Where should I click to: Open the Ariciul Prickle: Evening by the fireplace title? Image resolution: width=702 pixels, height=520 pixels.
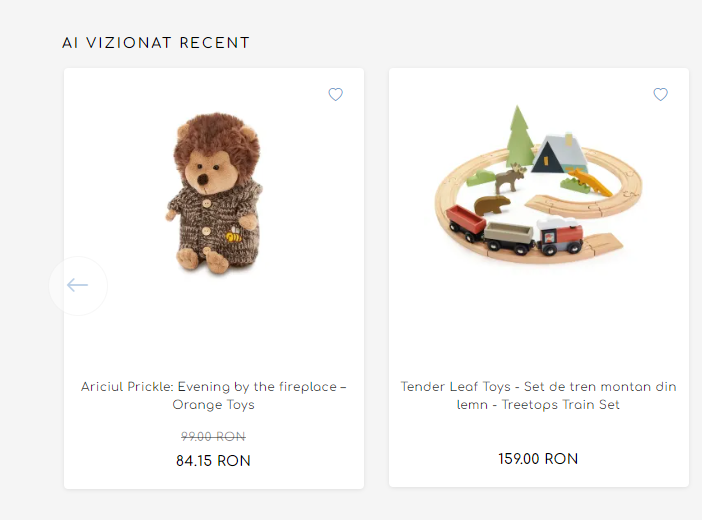point(214,396)
